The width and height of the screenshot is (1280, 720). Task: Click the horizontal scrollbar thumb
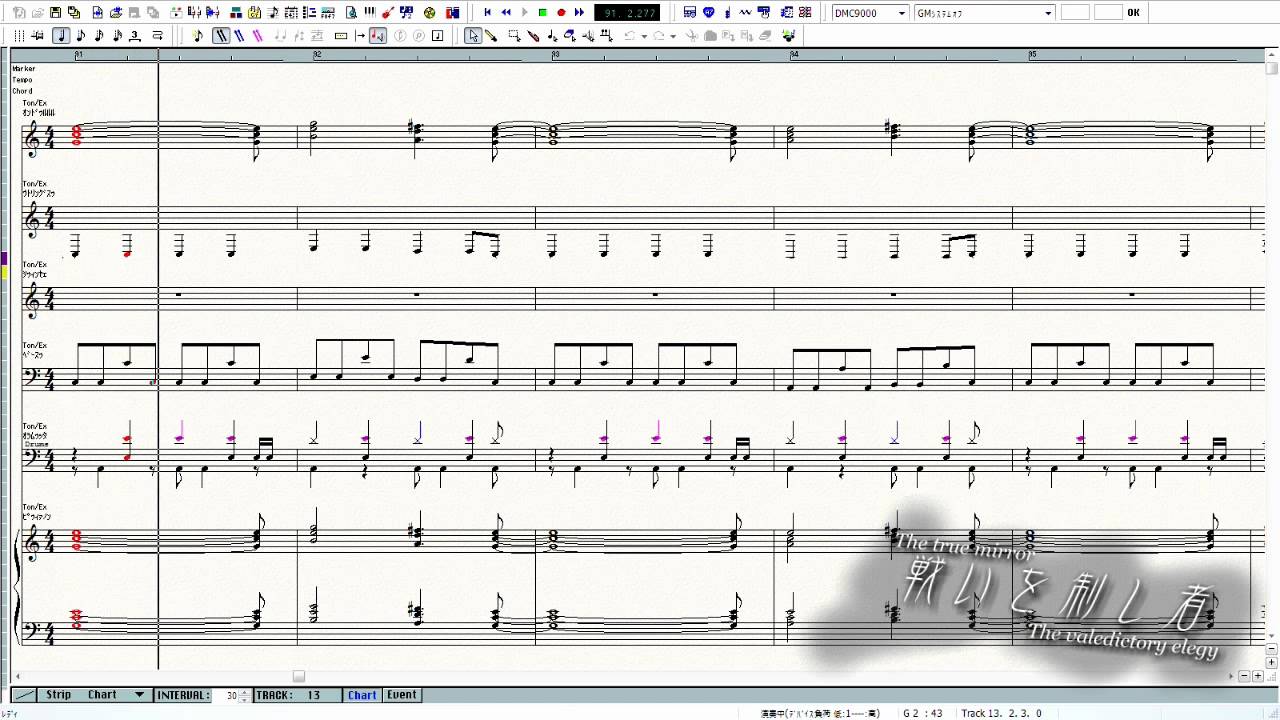coord(298,677)
